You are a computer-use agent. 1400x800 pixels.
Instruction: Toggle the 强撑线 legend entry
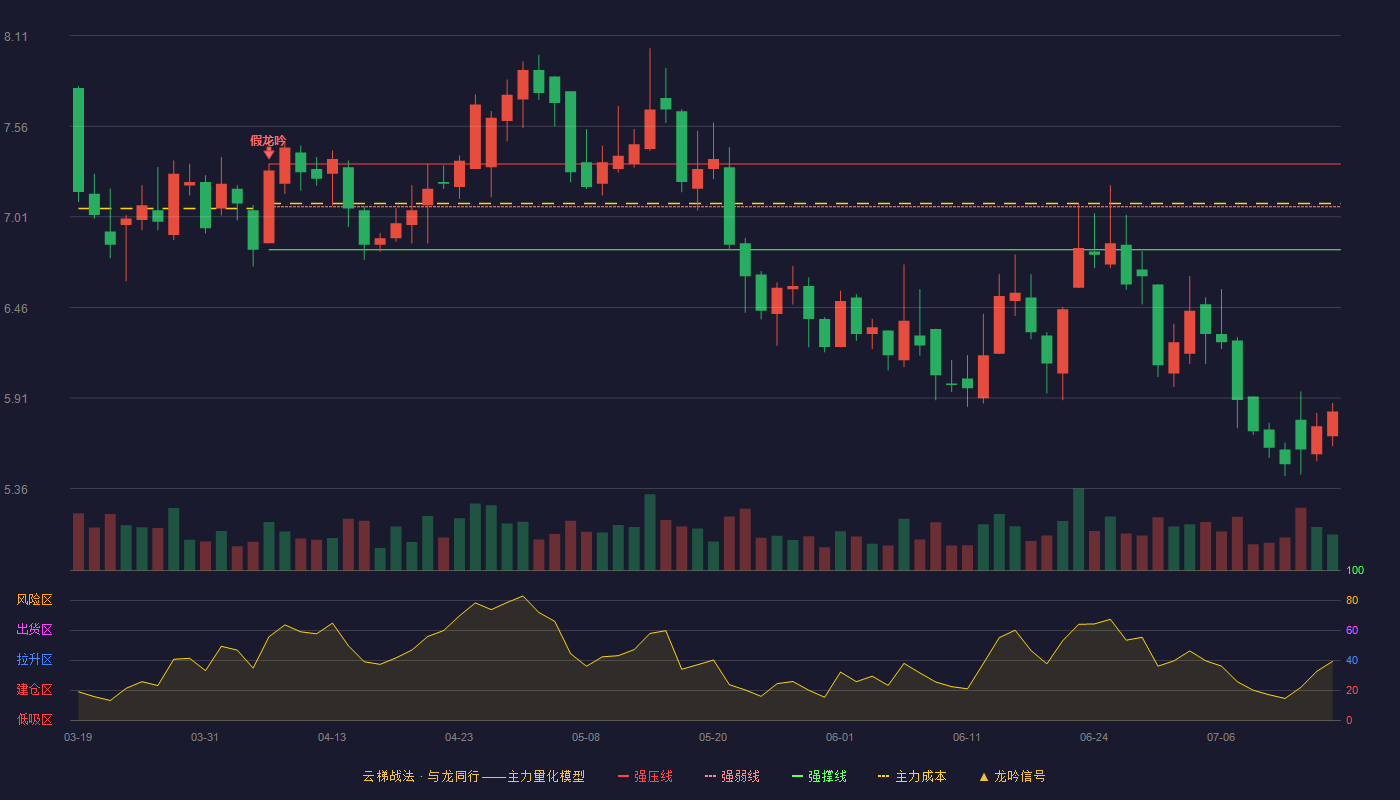pyautogui.click(x=819, y=776)
